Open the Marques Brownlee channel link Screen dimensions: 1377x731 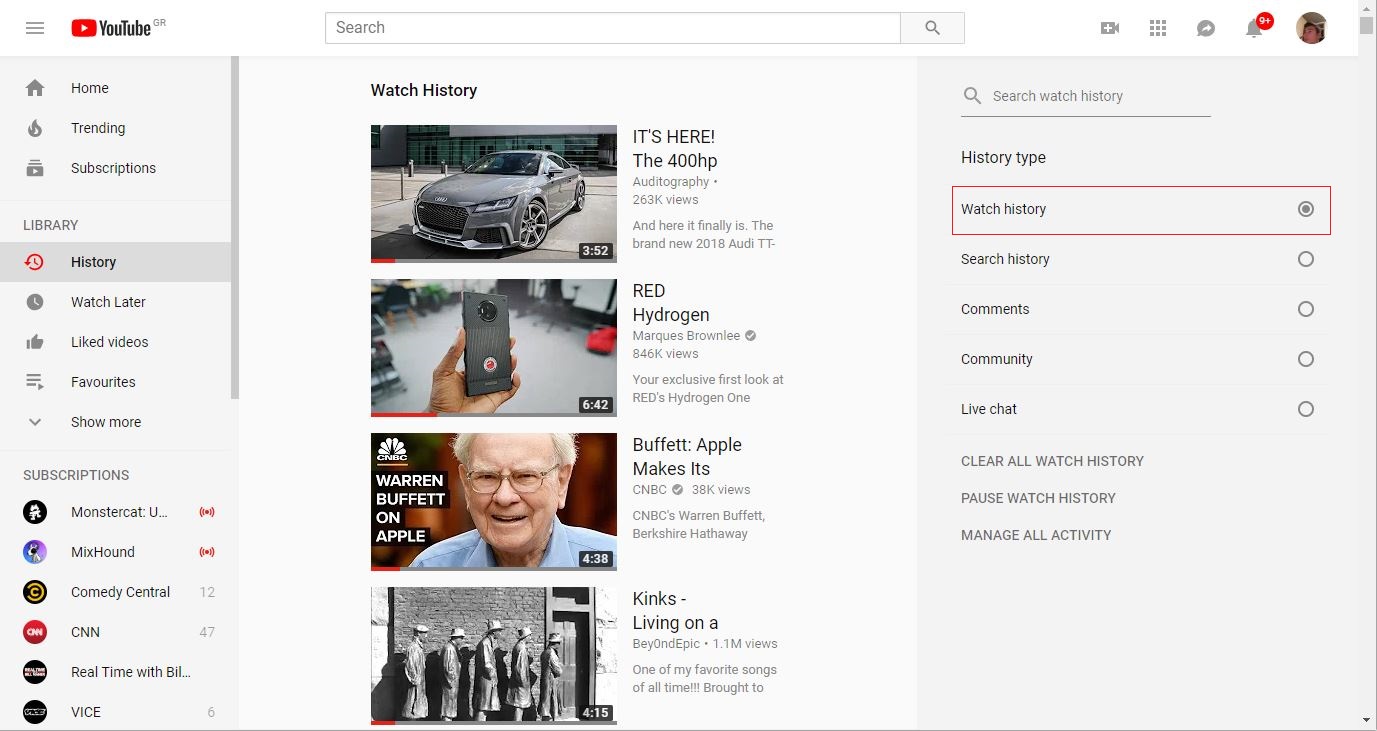[686, 336]
